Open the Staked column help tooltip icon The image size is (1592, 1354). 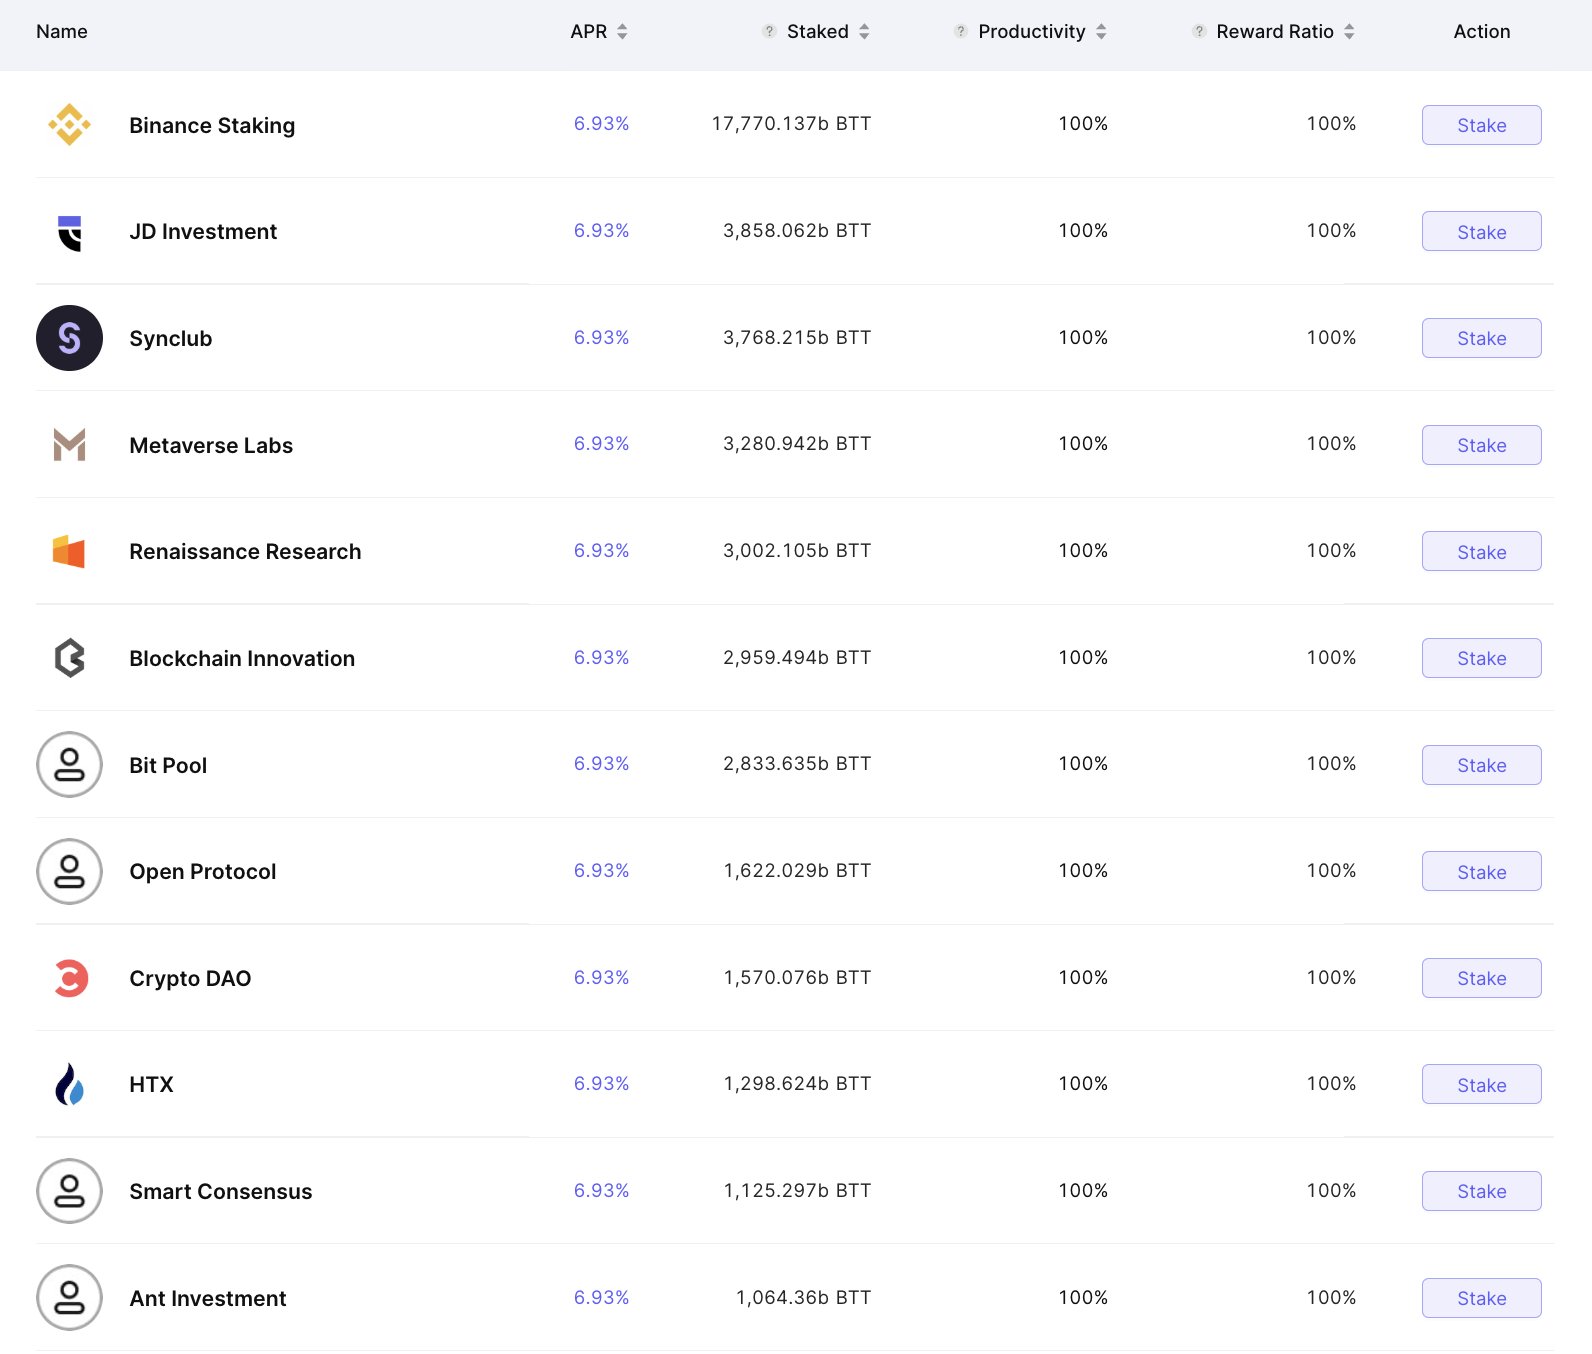pos(769,32)
